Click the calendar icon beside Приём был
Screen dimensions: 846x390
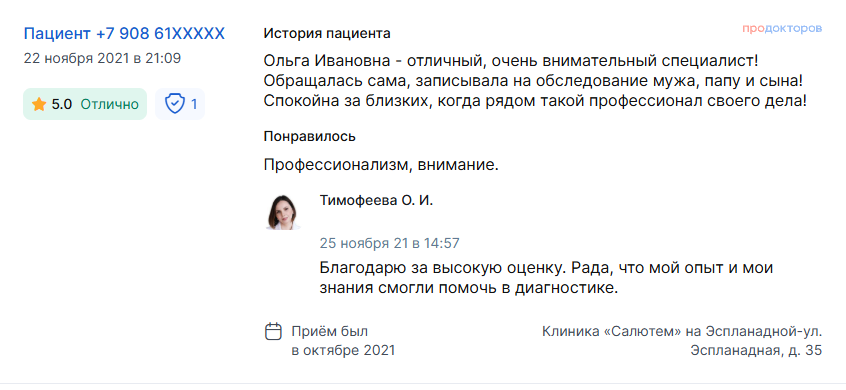click(274, 331)
